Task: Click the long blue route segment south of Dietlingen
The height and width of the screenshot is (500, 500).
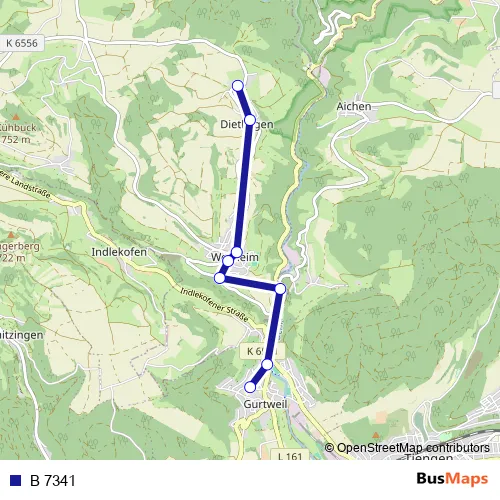Action: pyautogui.click(x=243, y=185)
